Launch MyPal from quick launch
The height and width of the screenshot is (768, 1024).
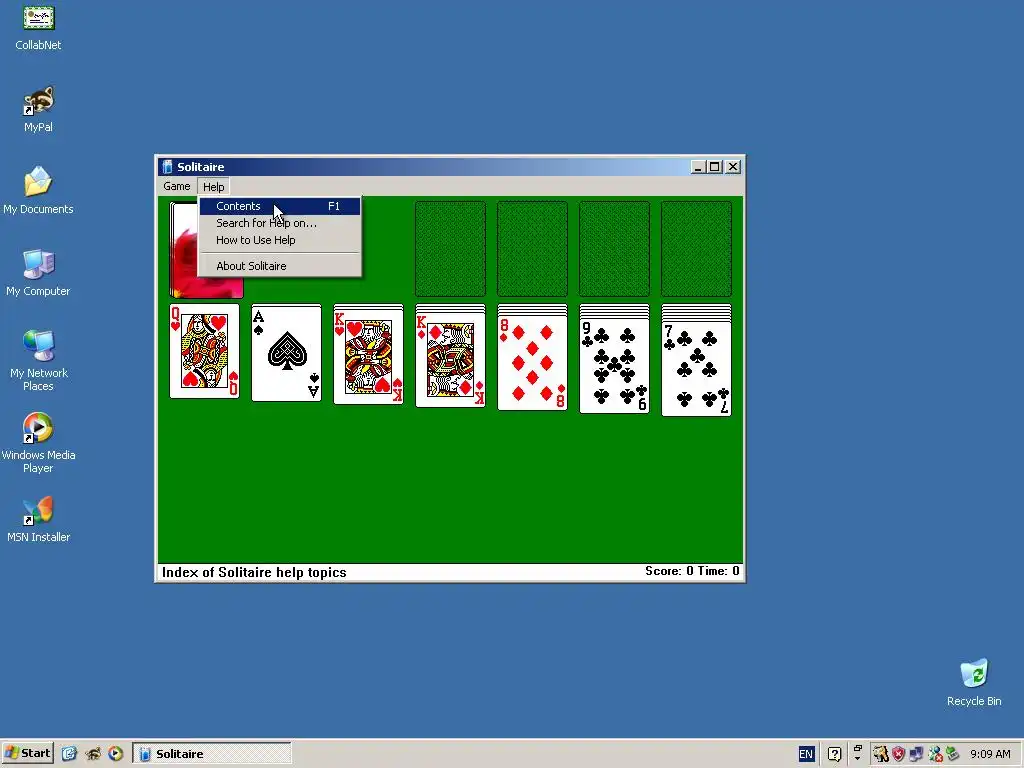pyautogui.click(x=93, y=754)
